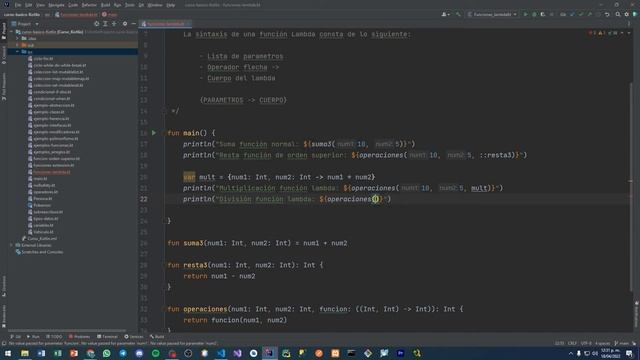Open the Tools menu
This screenshot has height=360, width=640.
coord(130,5)
